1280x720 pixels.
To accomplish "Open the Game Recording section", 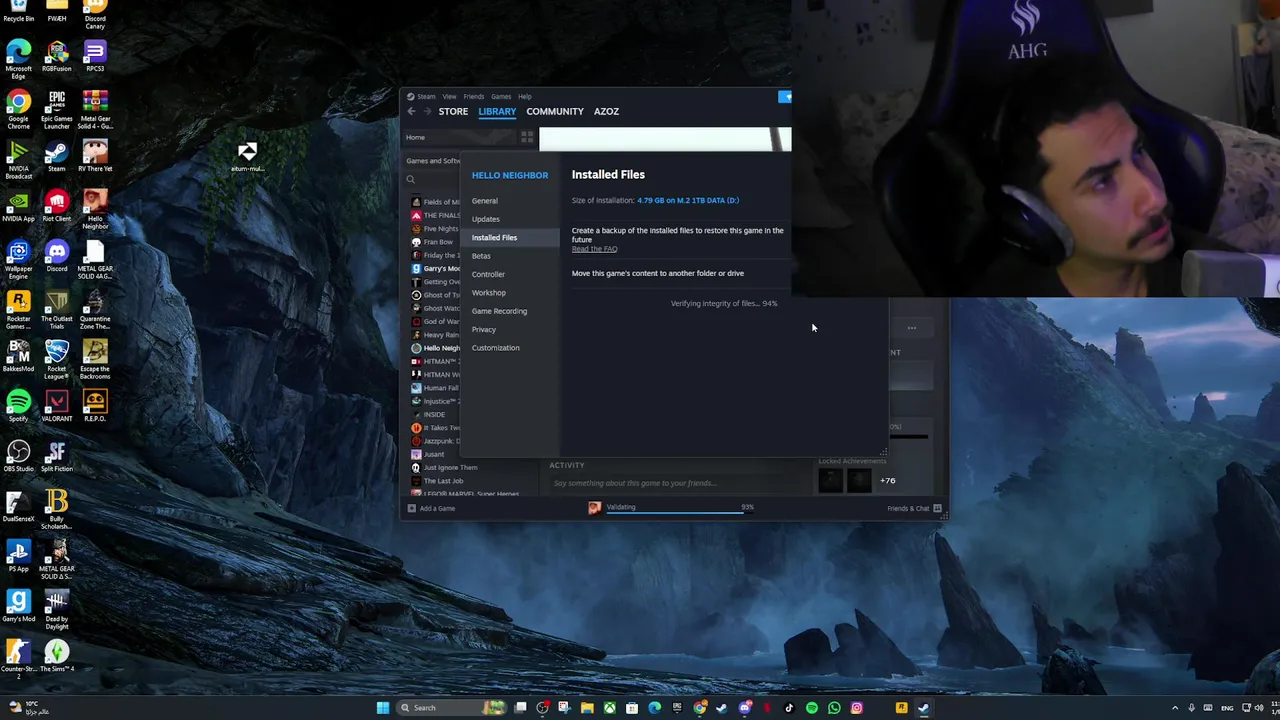I will click(499, 311).
